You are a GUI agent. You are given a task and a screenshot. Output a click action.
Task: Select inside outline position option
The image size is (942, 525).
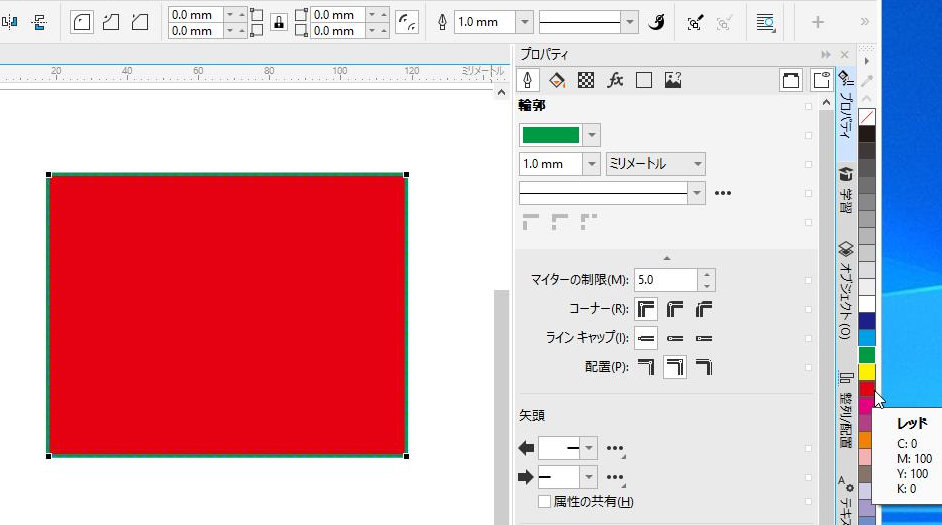703,367
